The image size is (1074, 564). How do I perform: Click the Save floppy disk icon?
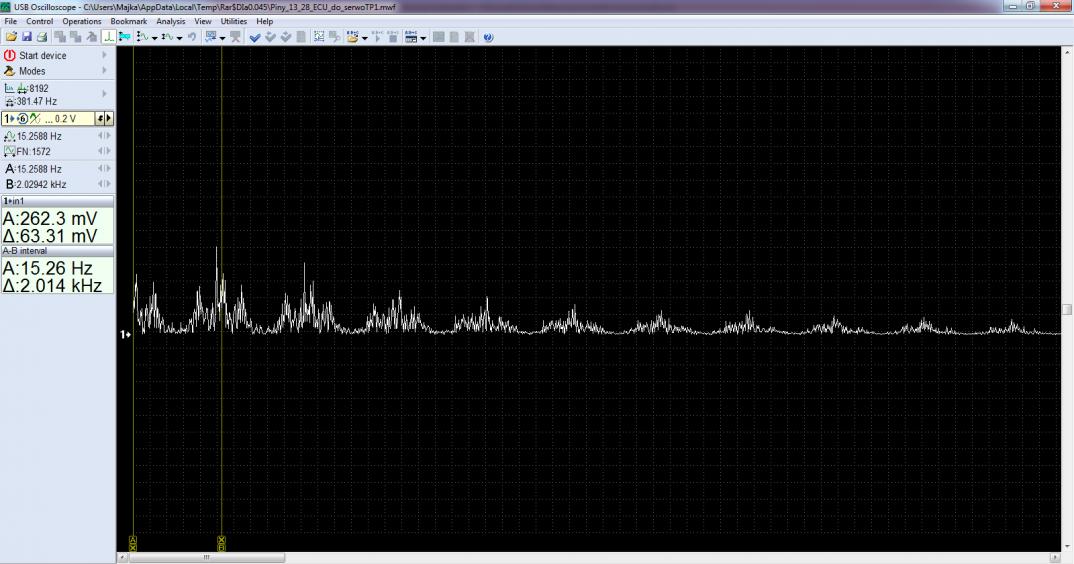coord(27,37)
